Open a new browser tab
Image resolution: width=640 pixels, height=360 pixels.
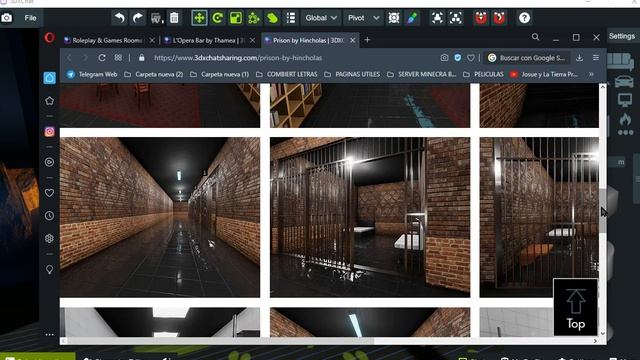point(367,40)
